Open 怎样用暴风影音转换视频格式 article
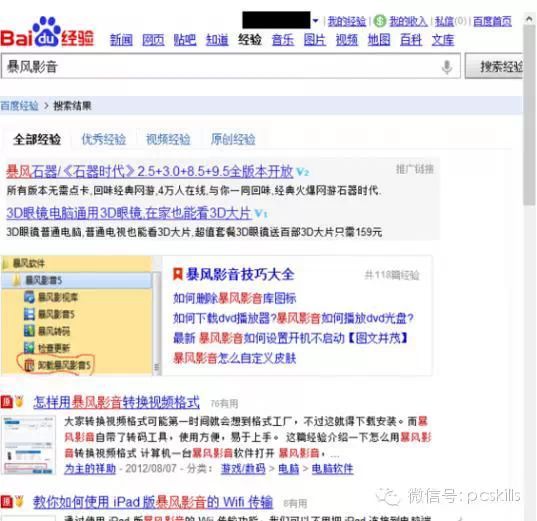The image size is (537, 521). 116,402
